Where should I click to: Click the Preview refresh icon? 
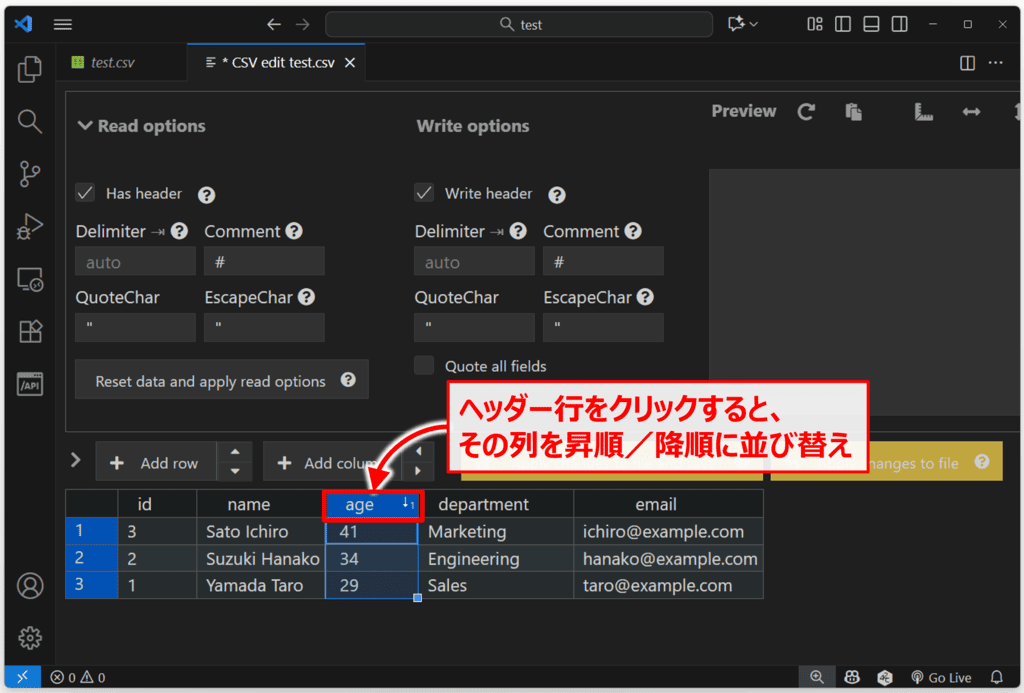806,112
